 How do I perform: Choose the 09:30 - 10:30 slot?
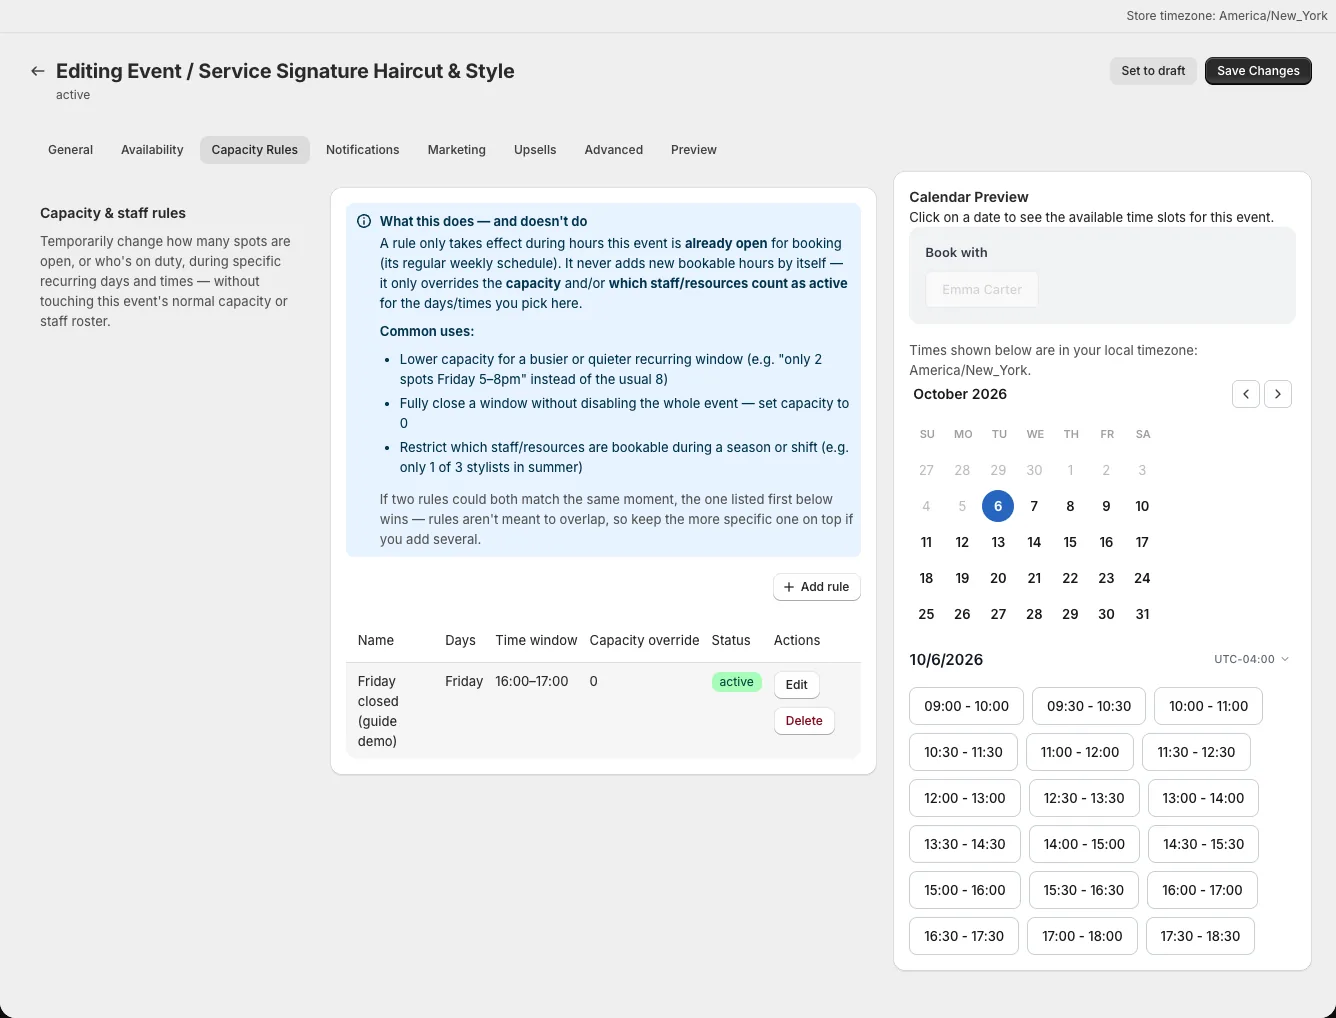click(x=1089, y=706)
